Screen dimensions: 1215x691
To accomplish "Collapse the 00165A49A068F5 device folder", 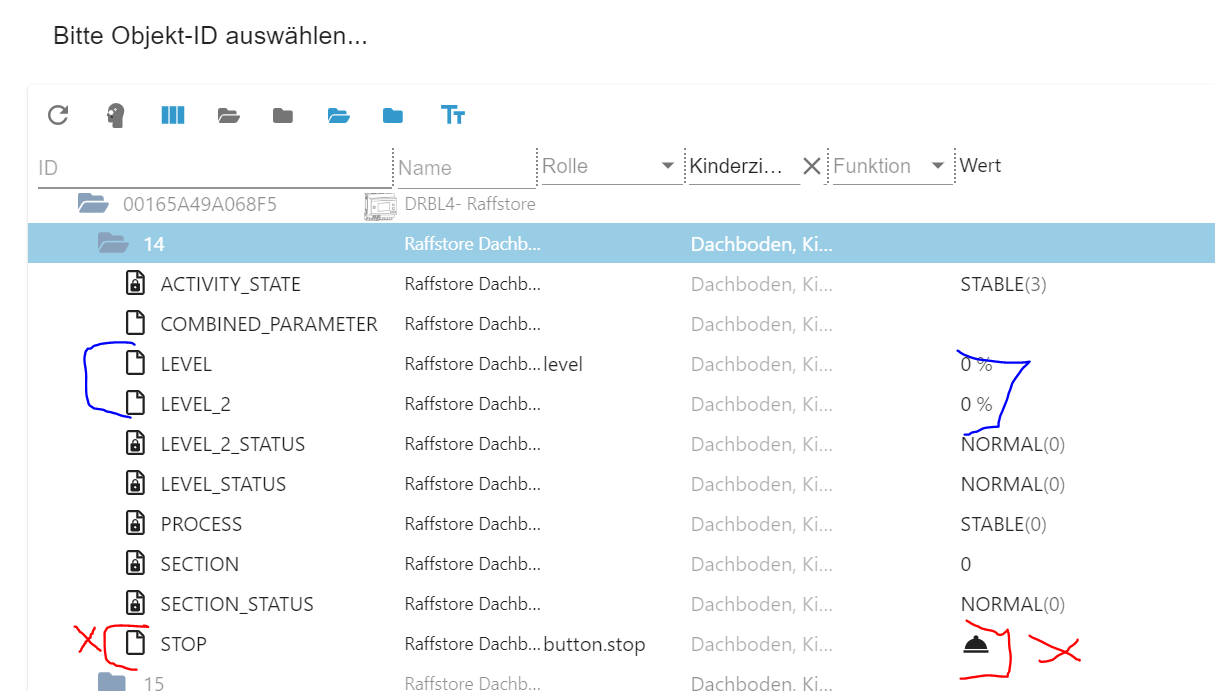I will tap(92, 204).
